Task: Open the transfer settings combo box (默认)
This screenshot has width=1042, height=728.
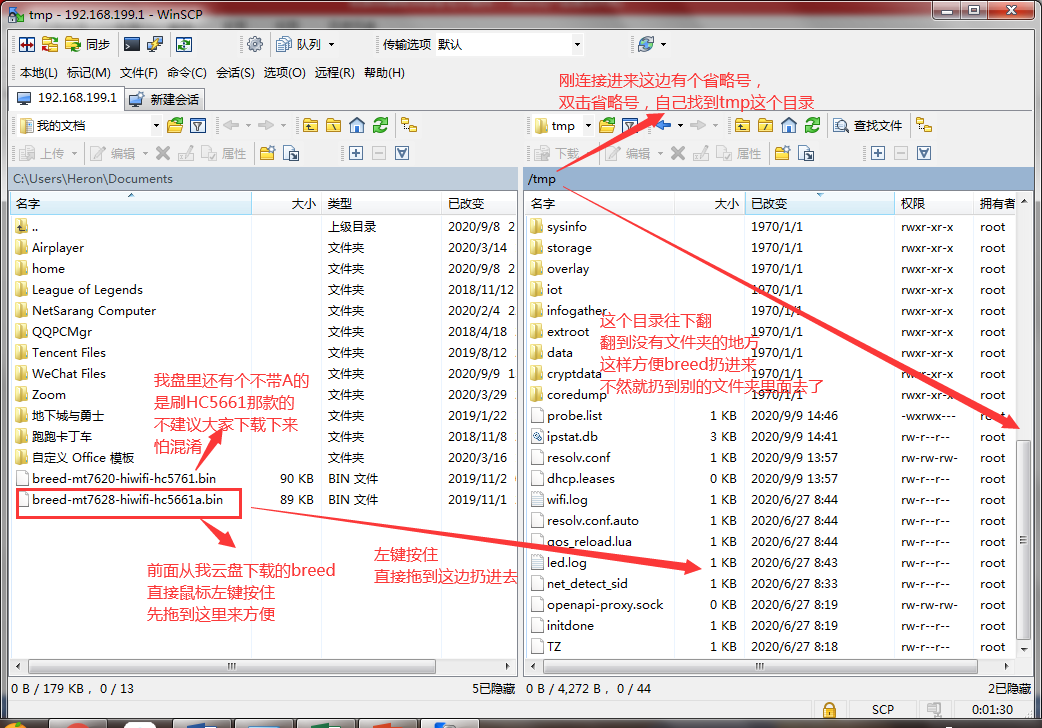Action: (509, 45)
